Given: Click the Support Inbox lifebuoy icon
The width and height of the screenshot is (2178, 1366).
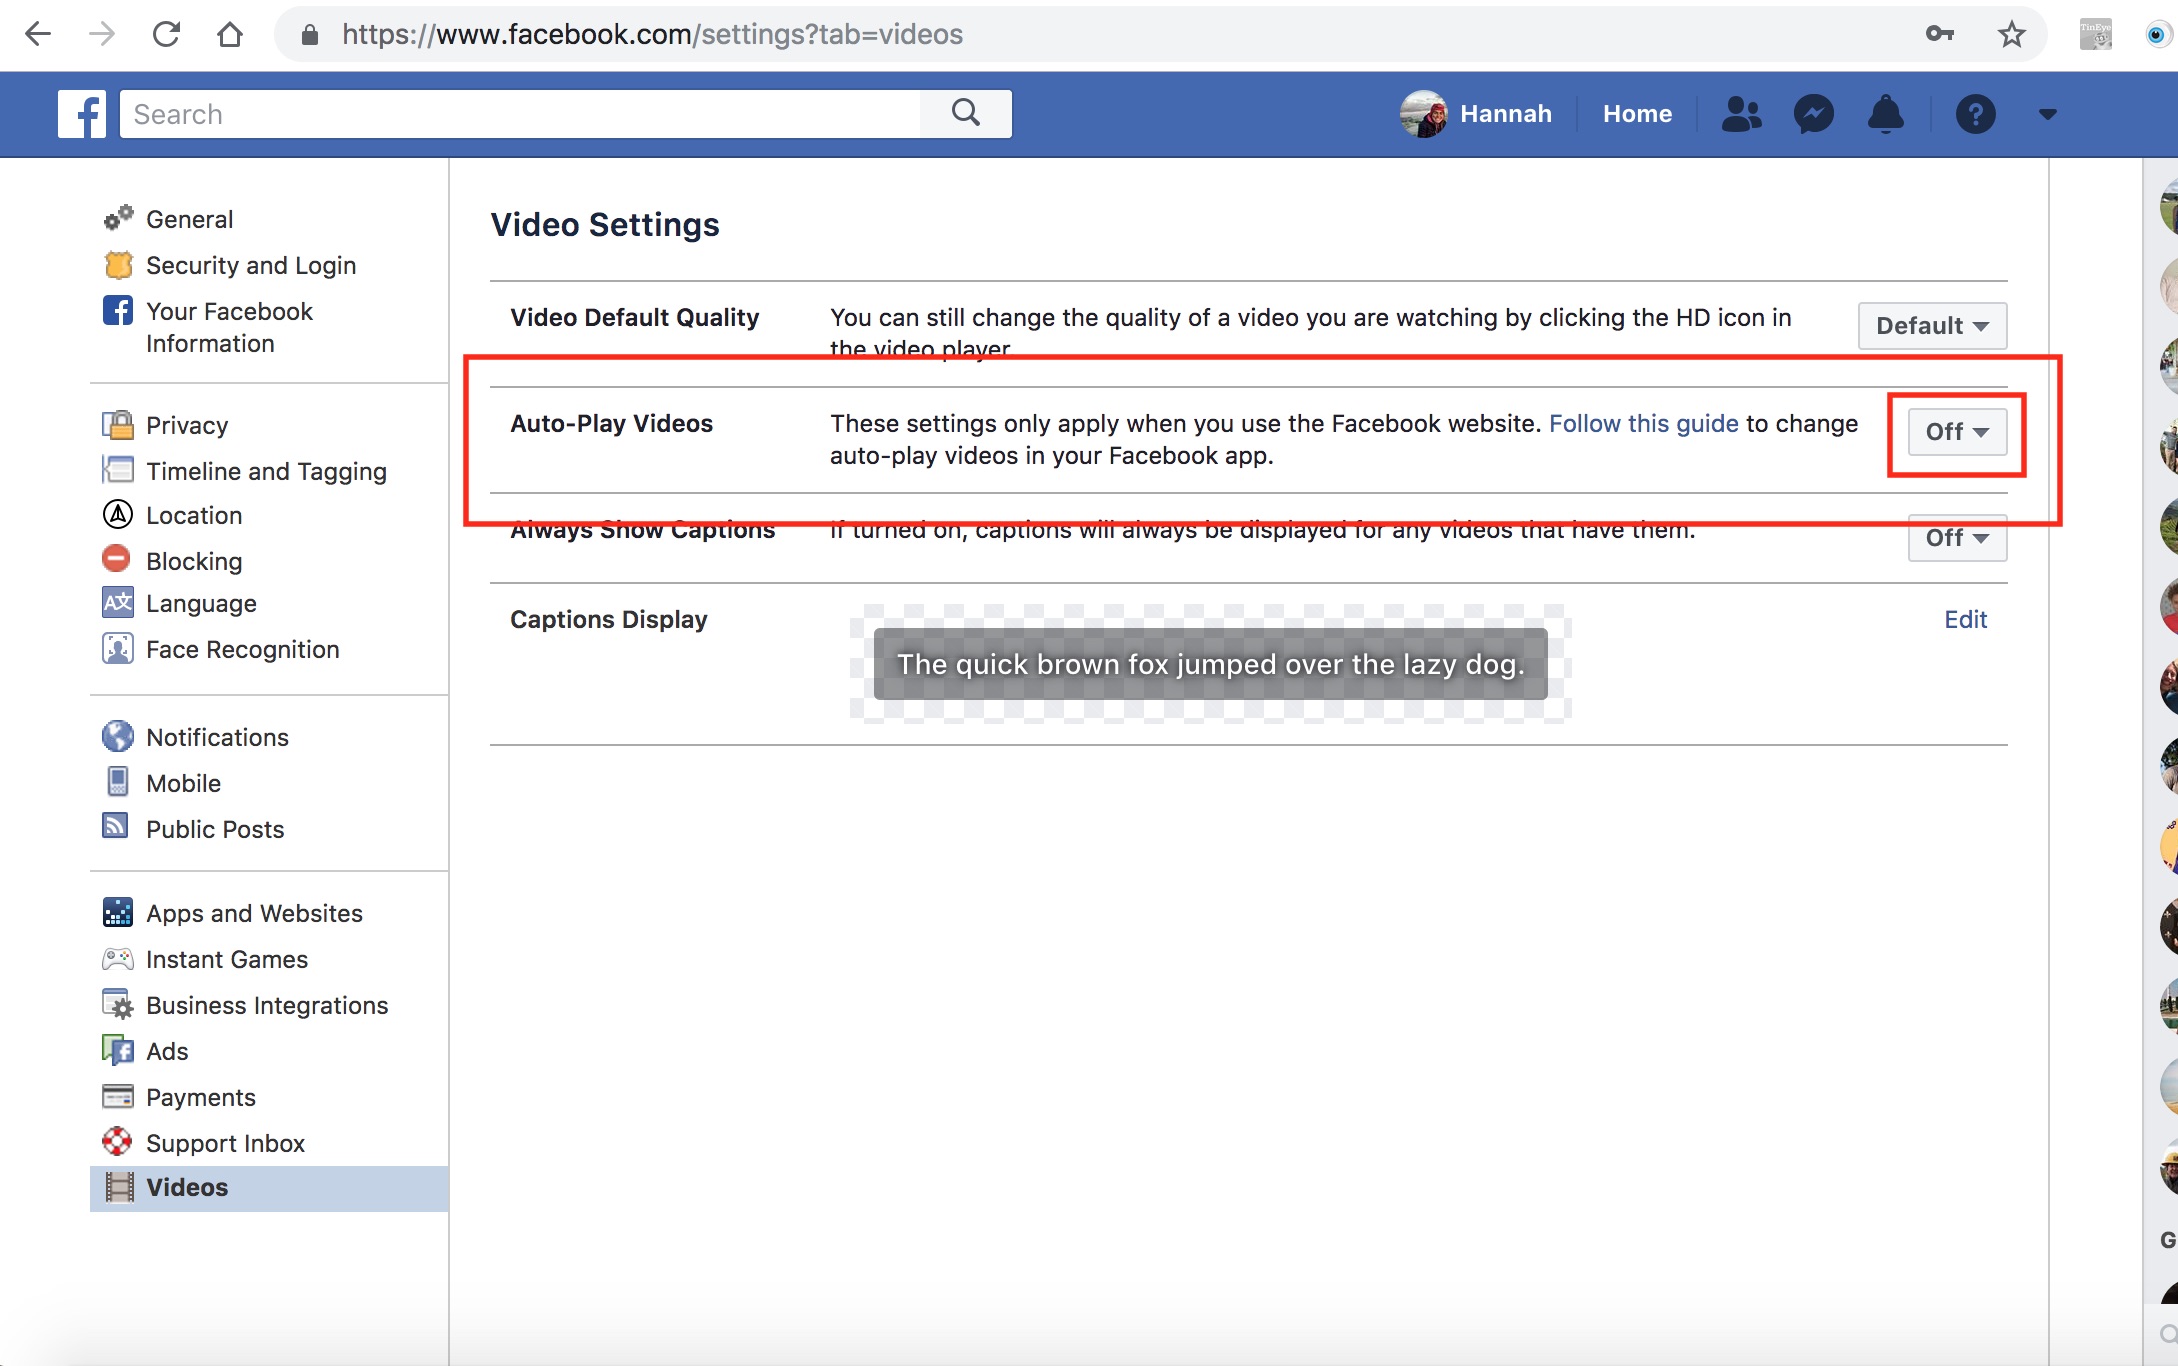Looking at the screenshot, I should [117, 1141].
